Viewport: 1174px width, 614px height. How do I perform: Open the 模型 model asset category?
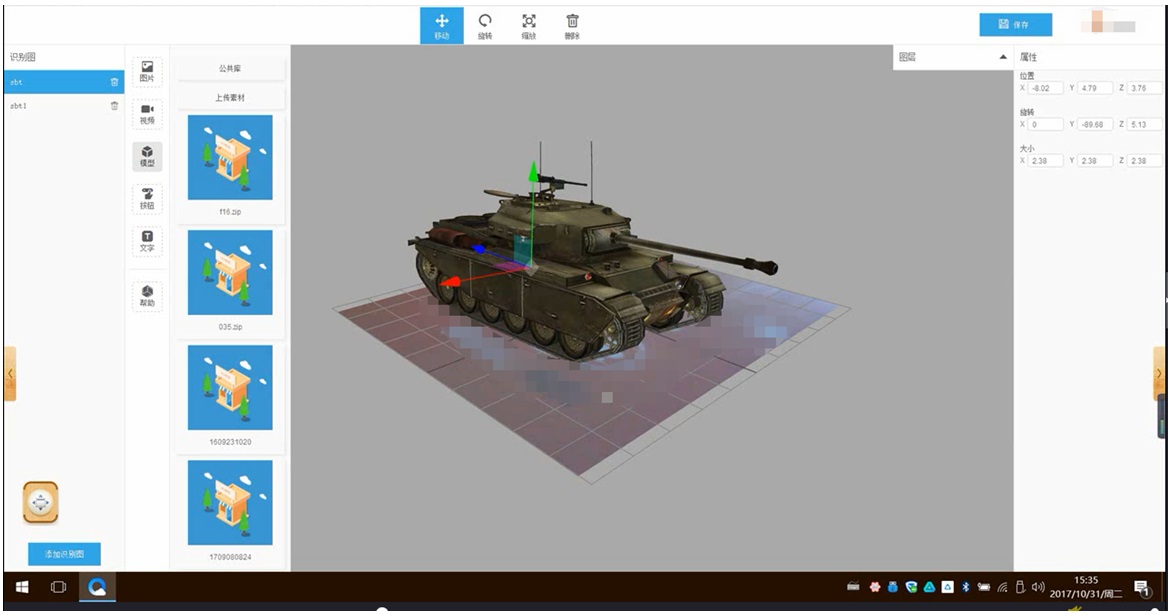[147, 156]
